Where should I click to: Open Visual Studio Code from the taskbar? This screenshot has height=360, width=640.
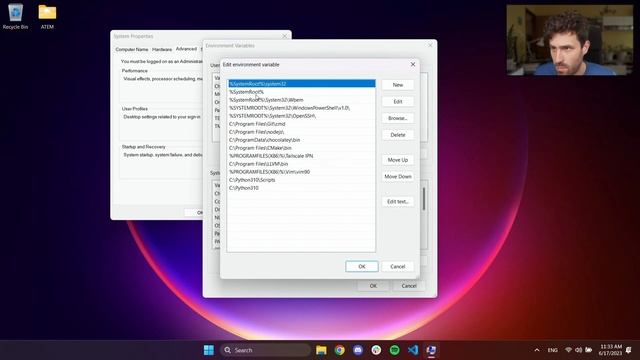click(x=413, y=350)
